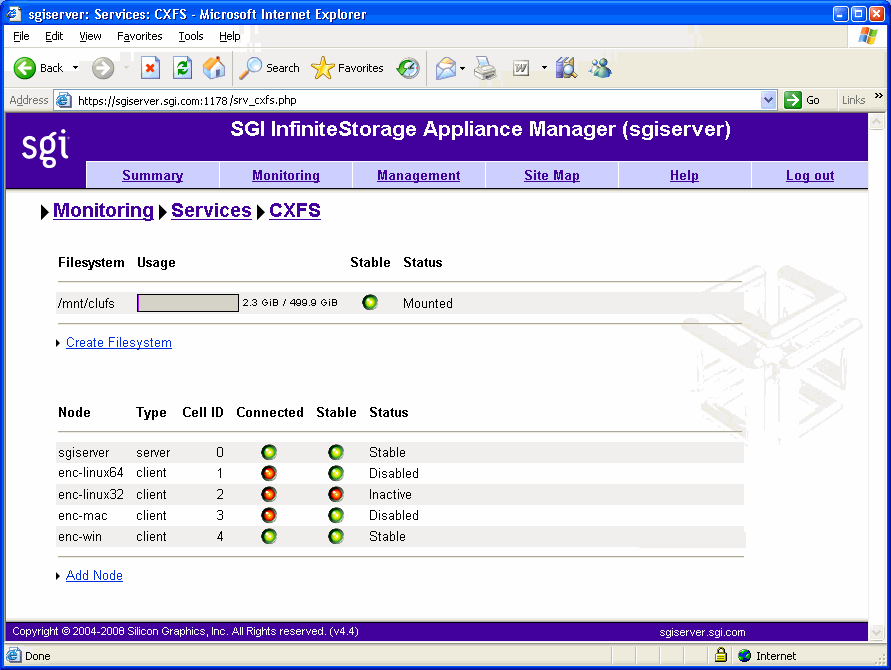The height and width of the screenshot is (670, 891).
Task: Click the SSL padlock icon in status bar
Action: tap(721, 655)
